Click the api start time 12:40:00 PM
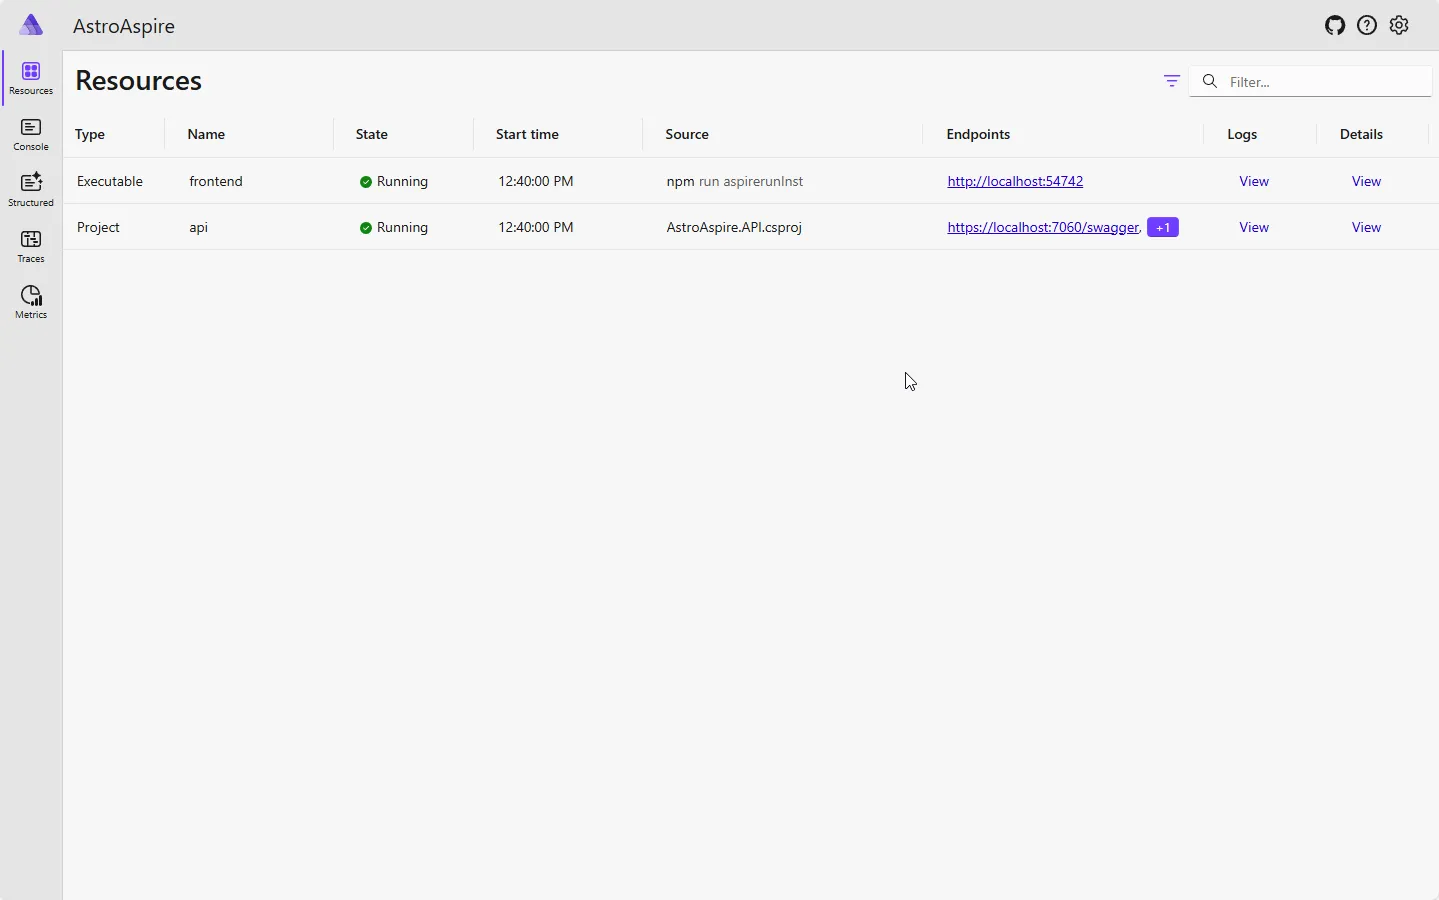This screenshot has width=1439, height=900. pyautogui.click(x=536, y=227)
